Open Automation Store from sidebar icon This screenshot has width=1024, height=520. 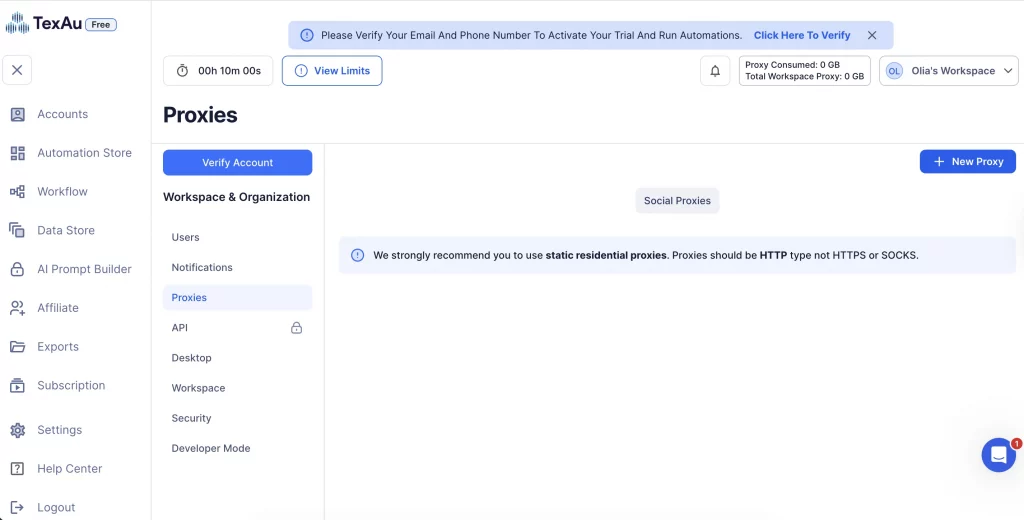(x=17, y=153)
